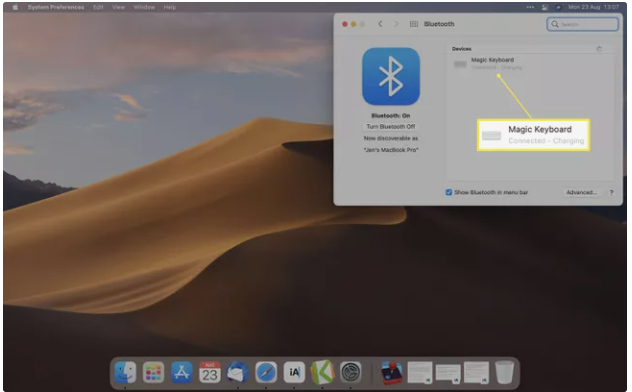
Task: Click the display status icon in menu bar
Action: 545,7
